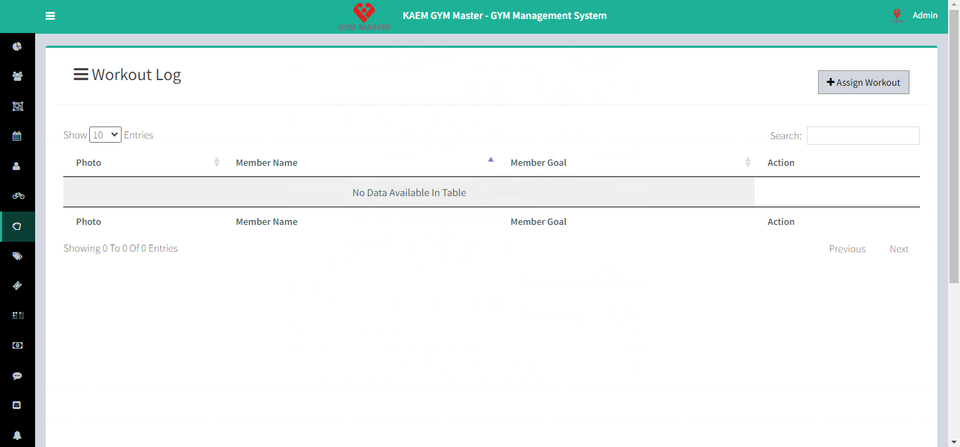Viewport: 960px width, 447px height.
Task: Open the Show entries count dropdown
Action: coord(105,135)
